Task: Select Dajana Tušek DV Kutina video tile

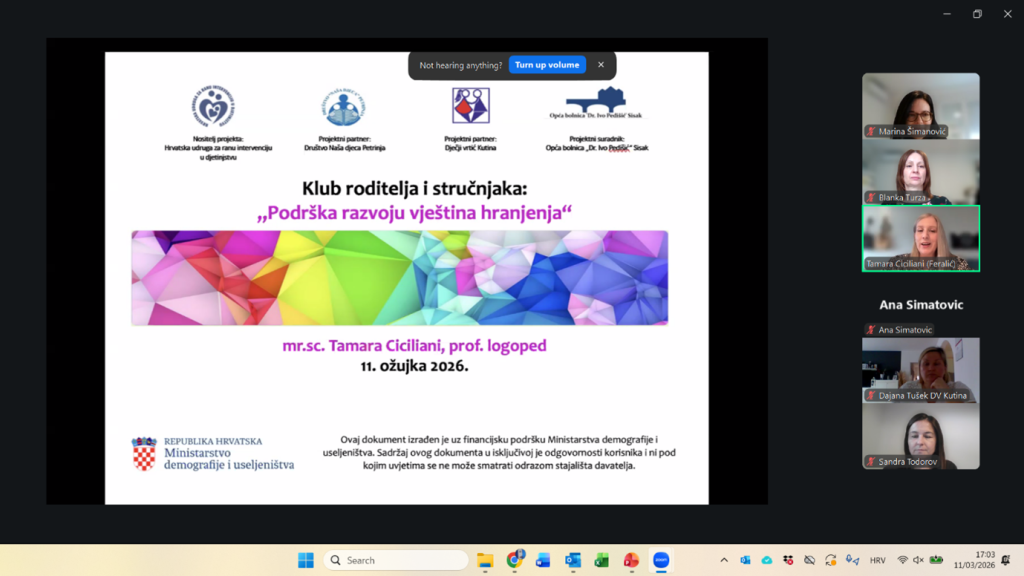Action: (x=921, y=370)
